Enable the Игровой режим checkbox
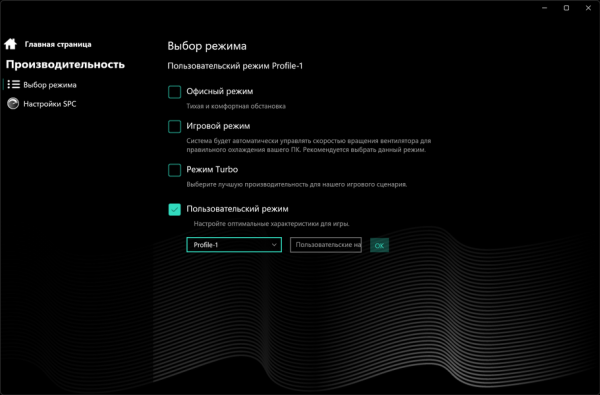The width and height of the screenshot is (600, 395). [174, 126]
